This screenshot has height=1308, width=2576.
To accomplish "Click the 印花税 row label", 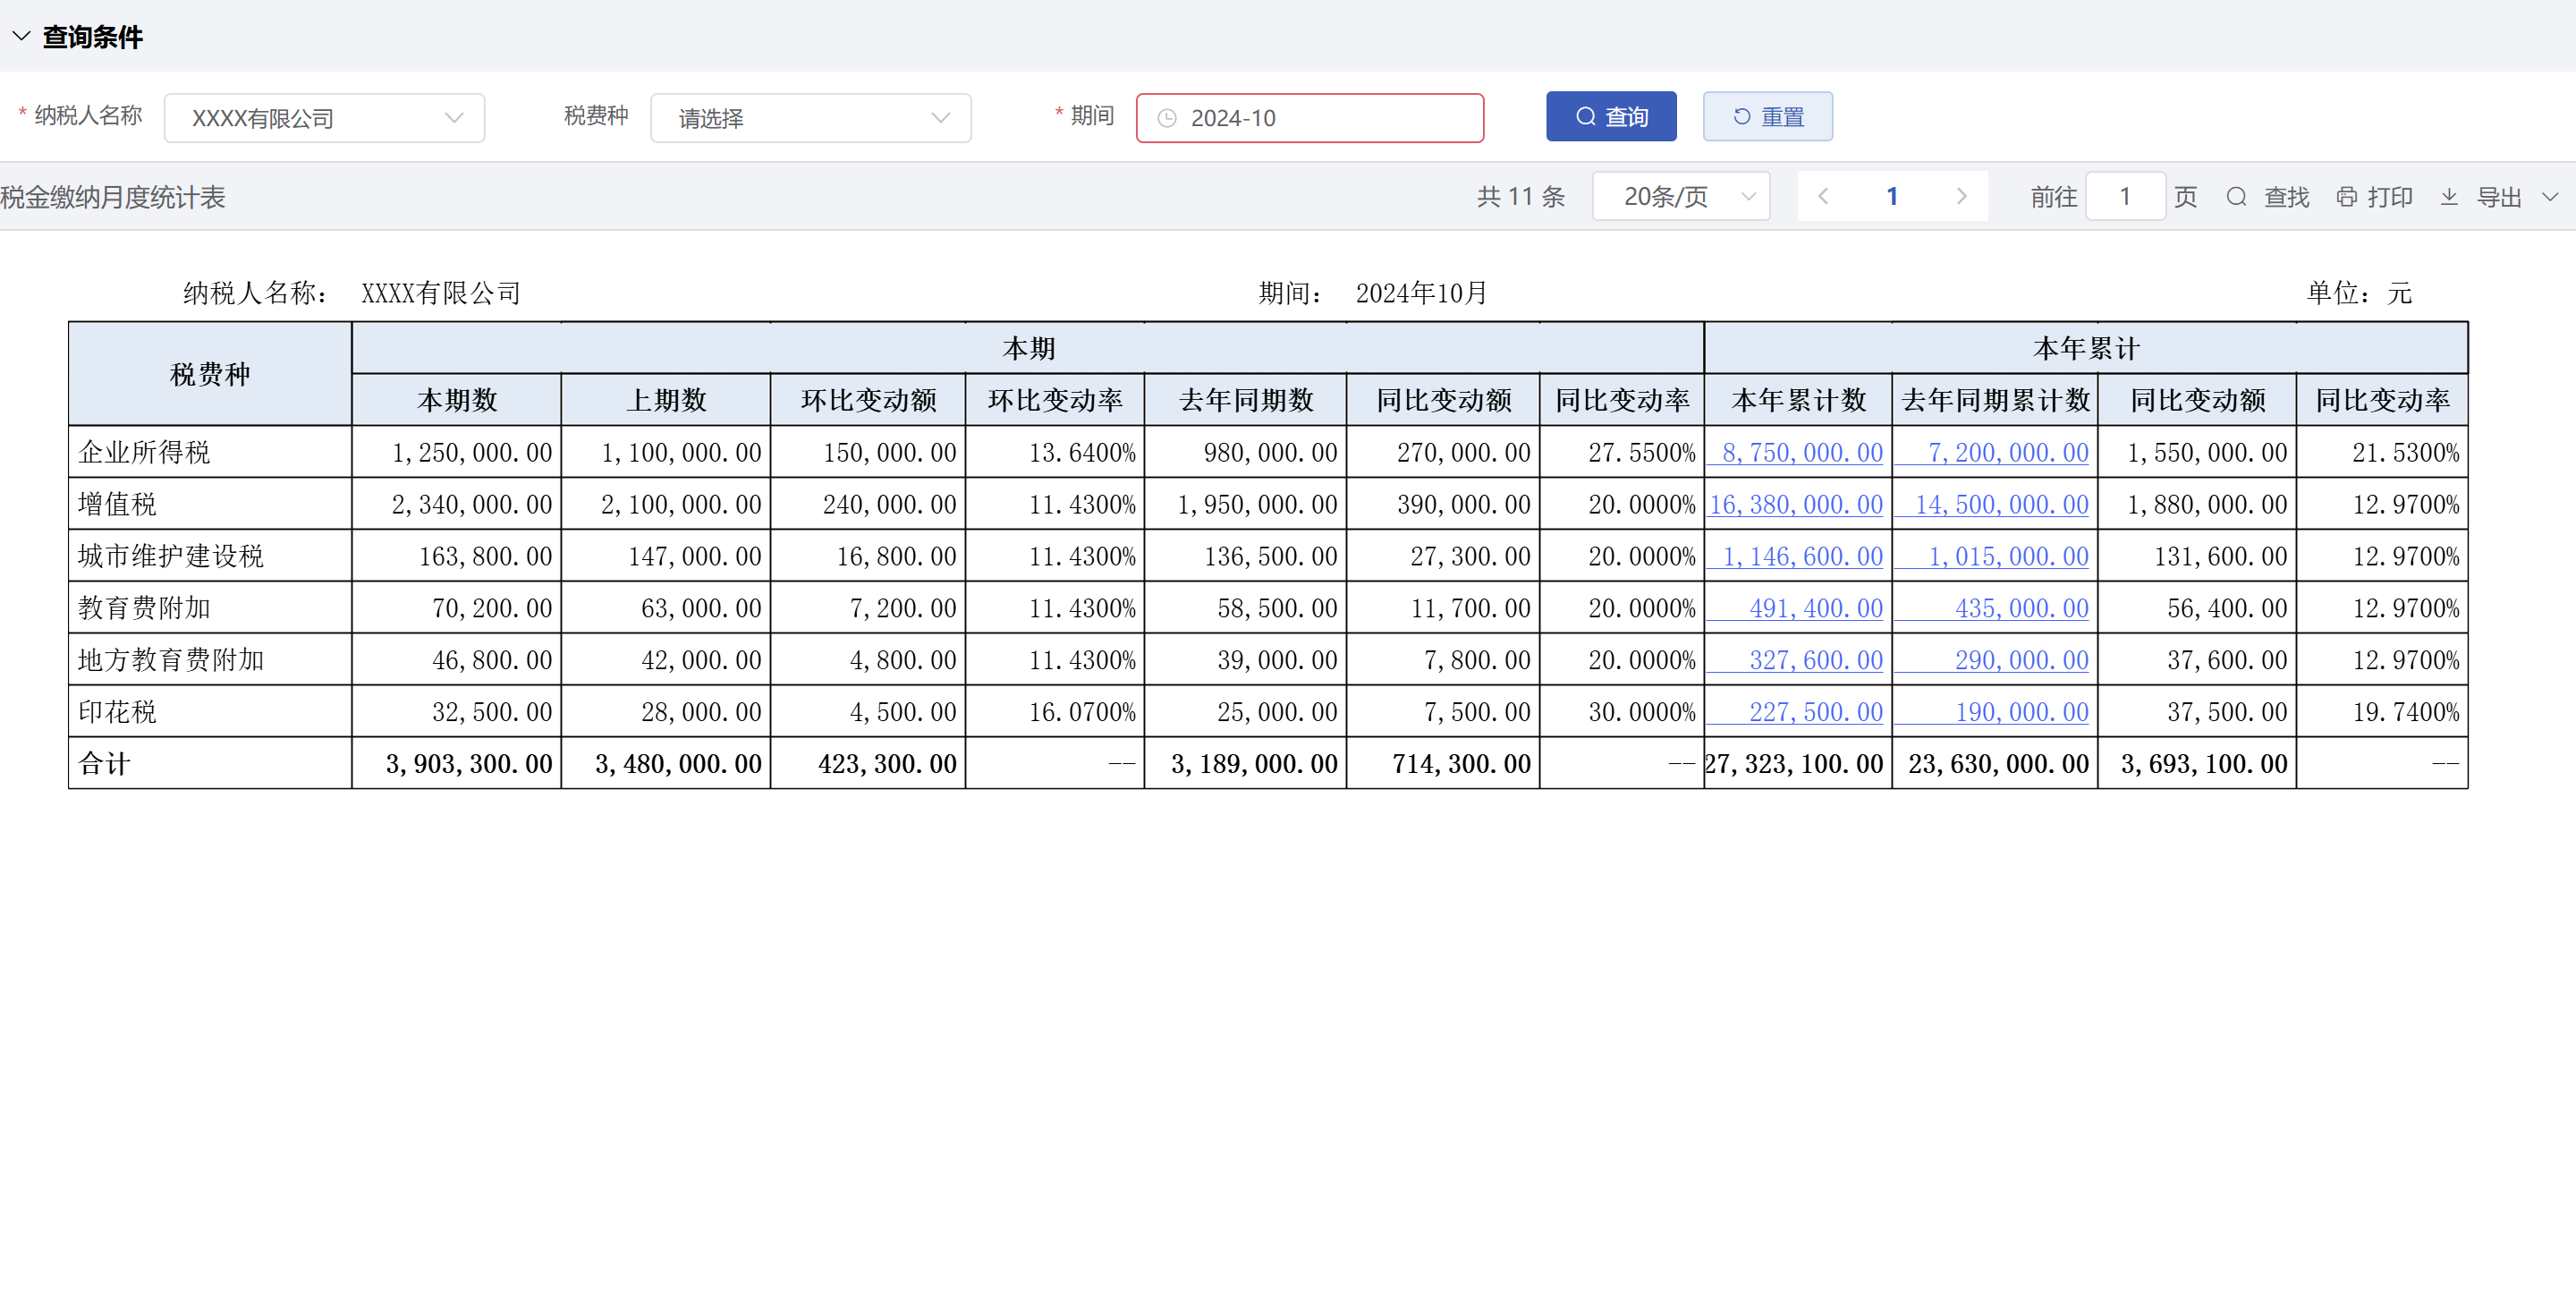I will click(117, 712).
